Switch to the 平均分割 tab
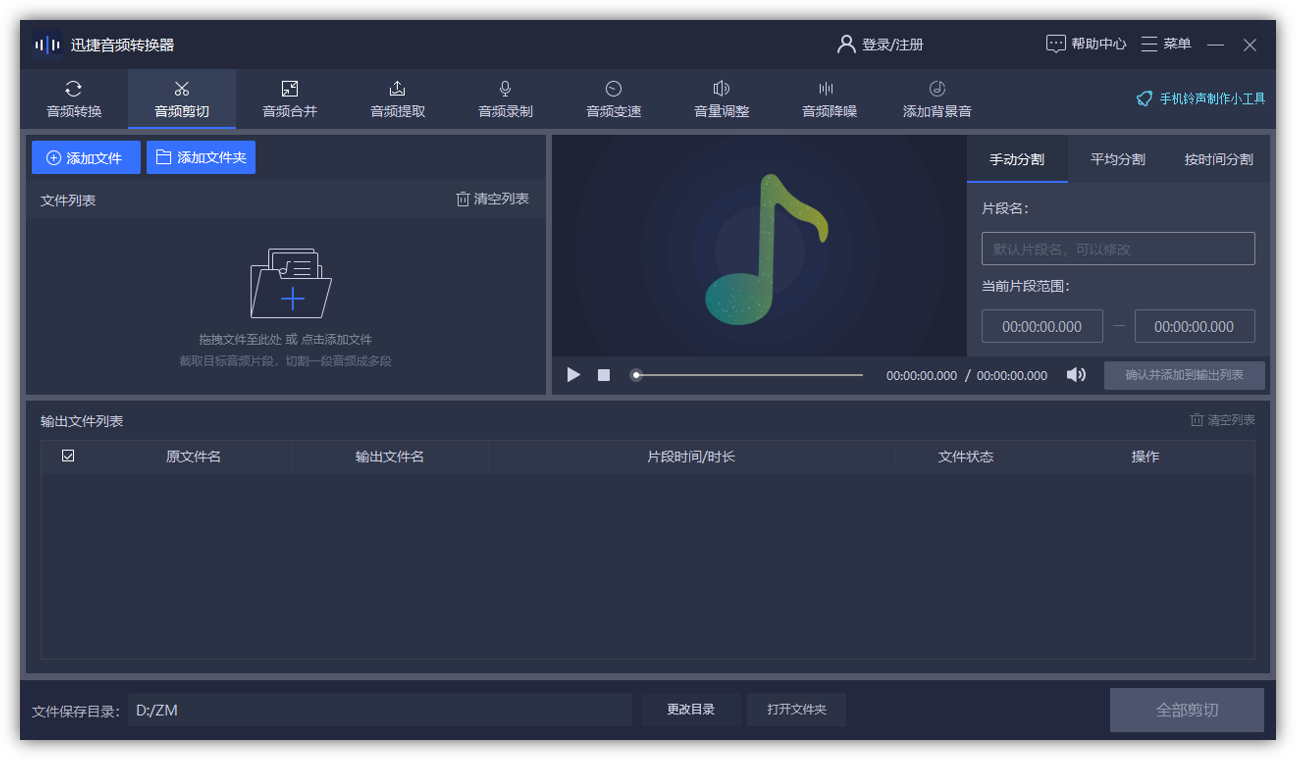This screenshot has height=760, width=1296. 1118,159
